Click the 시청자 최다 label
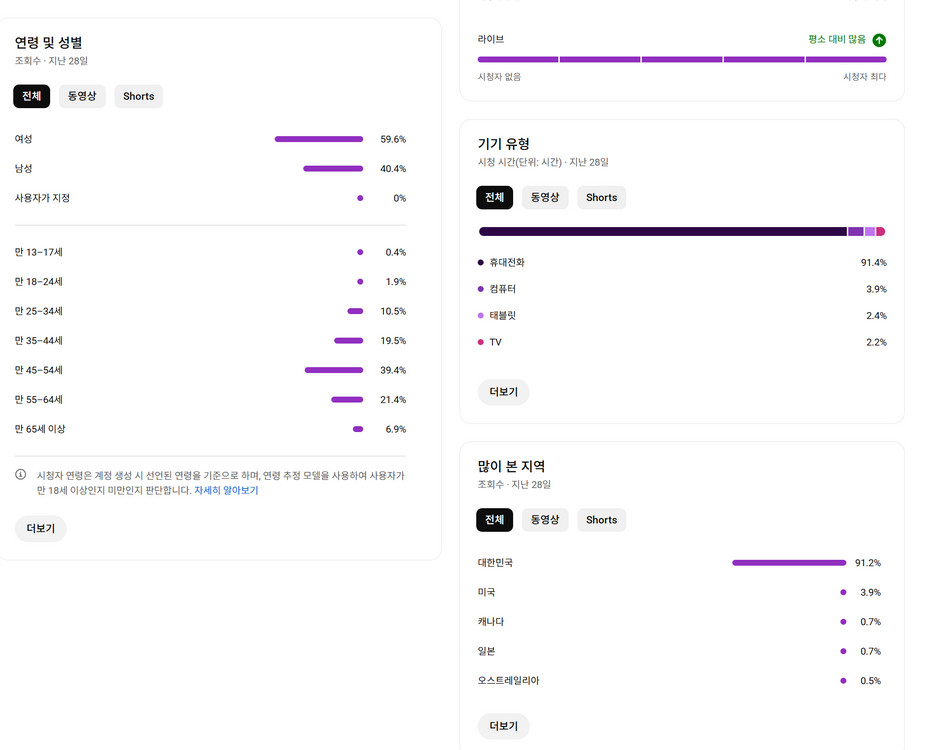Image resolution: width=934 pixels, height=750 pixels. [x=865, y=76]
